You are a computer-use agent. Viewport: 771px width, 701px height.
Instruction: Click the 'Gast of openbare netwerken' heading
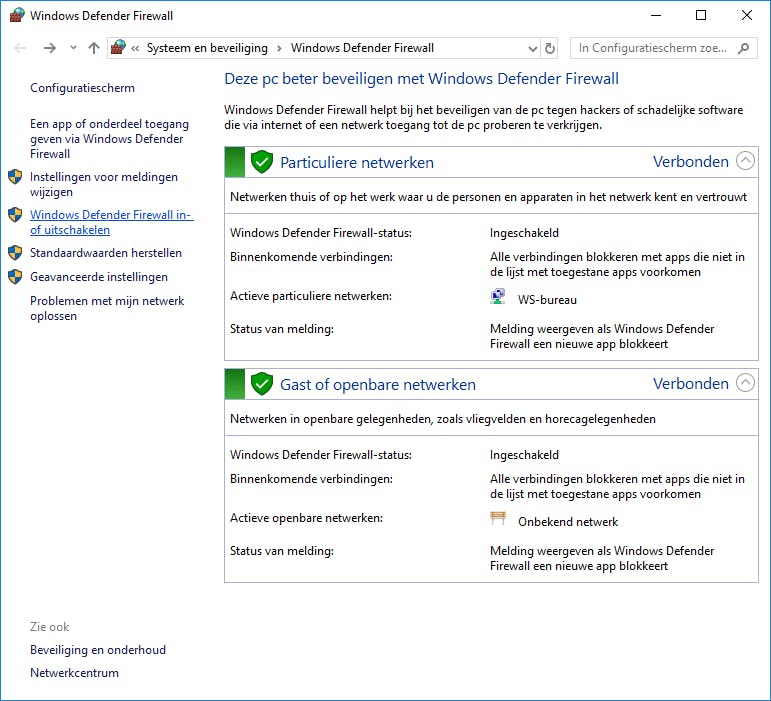tap(378, 384)
